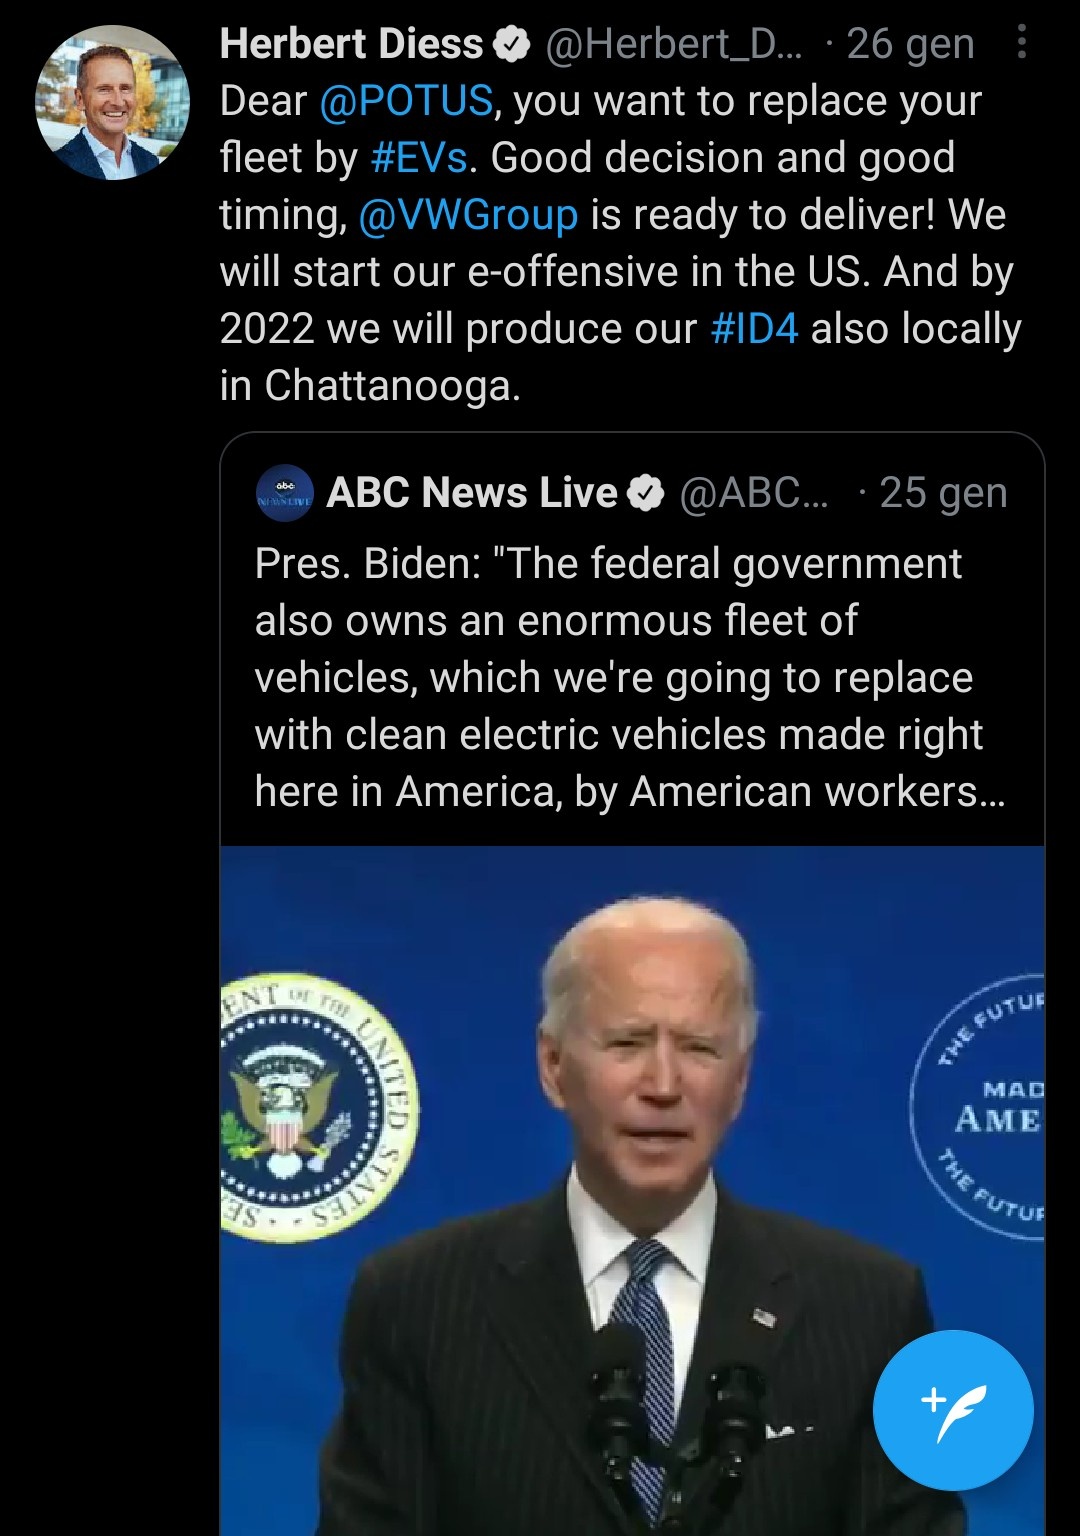Open the three-dot tweet options menu
The height and width of the screenshot is (1536, 1080).
[1021, 42]
